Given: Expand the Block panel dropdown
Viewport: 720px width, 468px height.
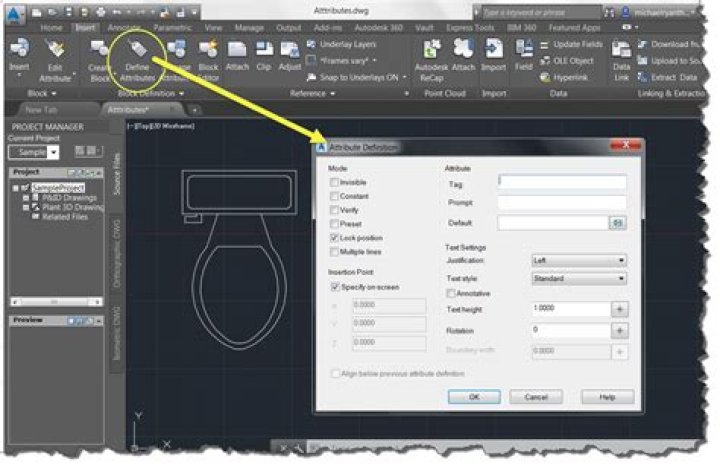Looking at the screenshot, I should click(41, 93).
